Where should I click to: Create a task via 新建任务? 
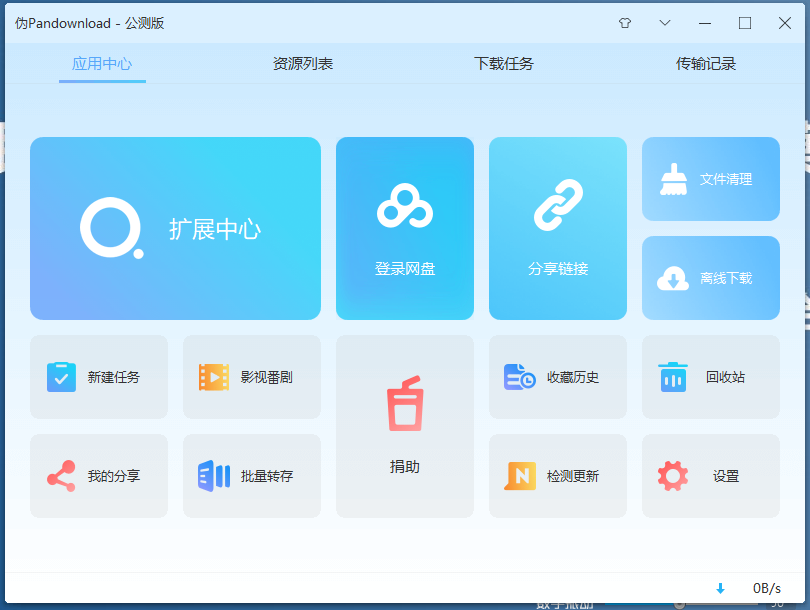pyautogui.click(x=99, y=377)
